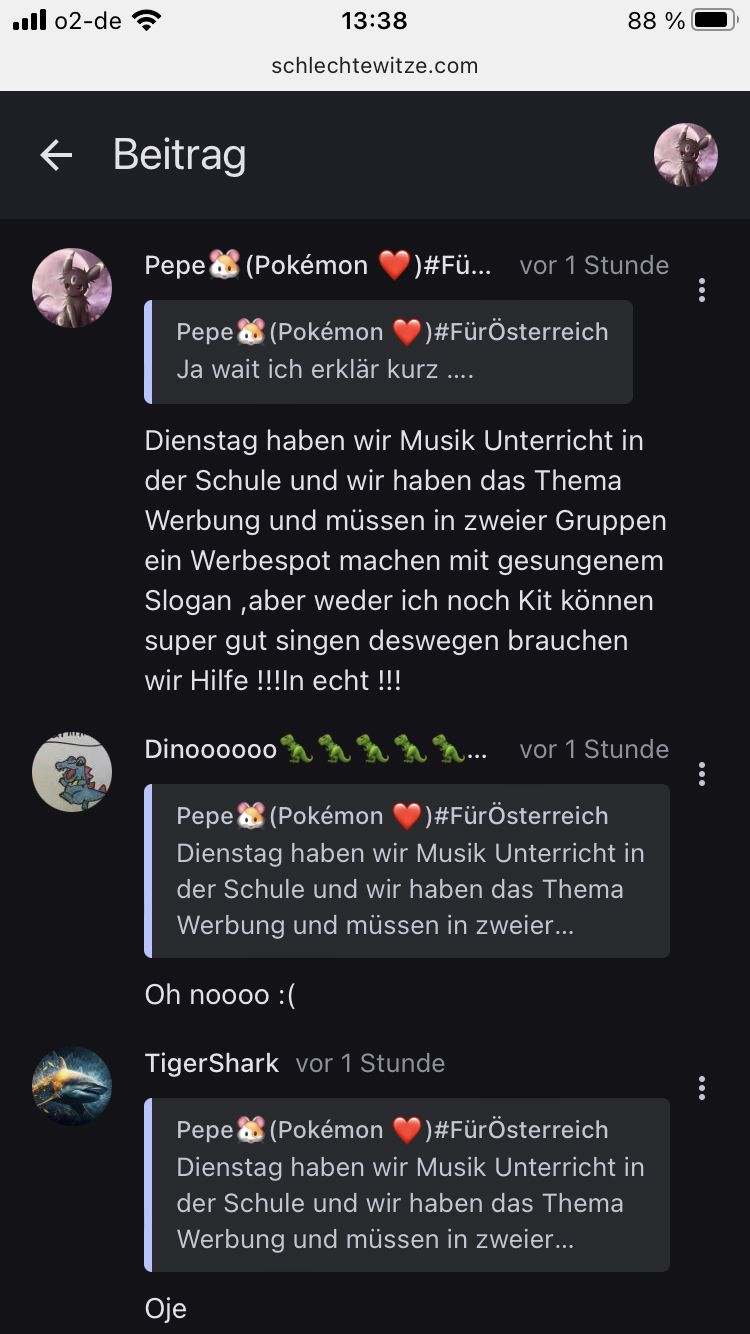Open three-dot menu on Dinoooooo's post
Image resolution: width=750 pixels, height=1334 pixels.
pyautogui.click(x=702, y=774)
